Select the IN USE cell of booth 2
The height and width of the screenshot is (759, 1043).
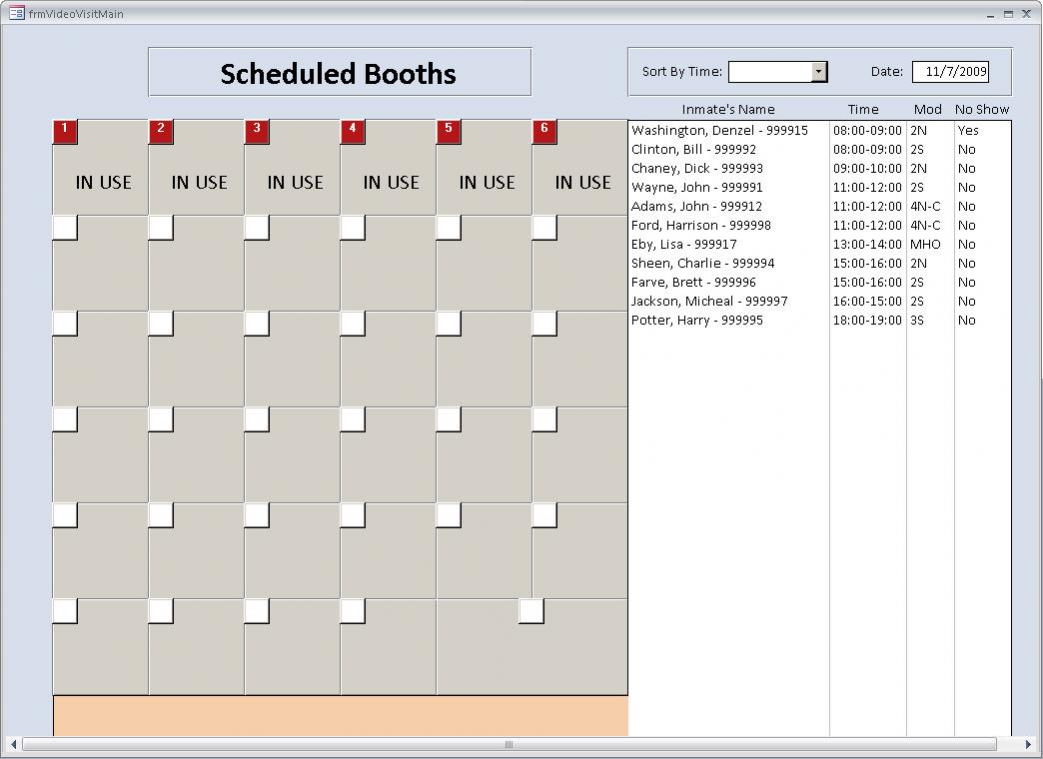pos(197,168)
